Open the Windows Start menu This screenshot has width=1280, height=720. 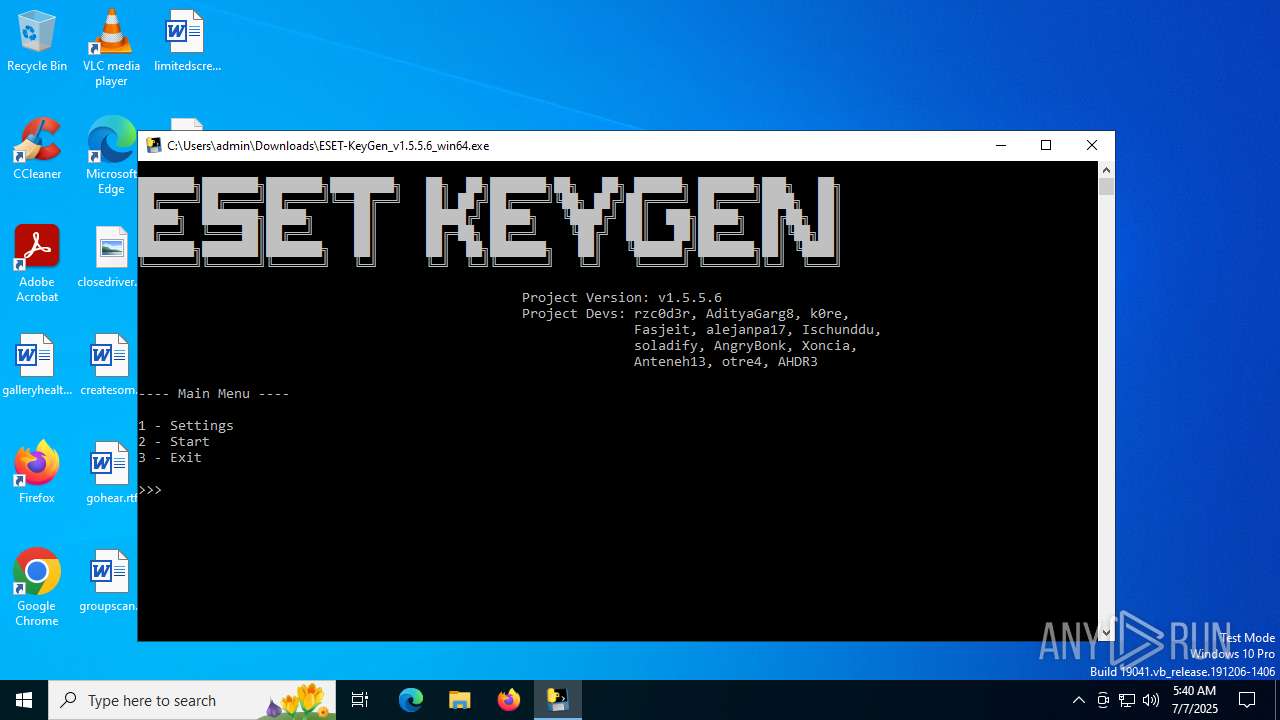pyautogui.click(x=24, y=700)
